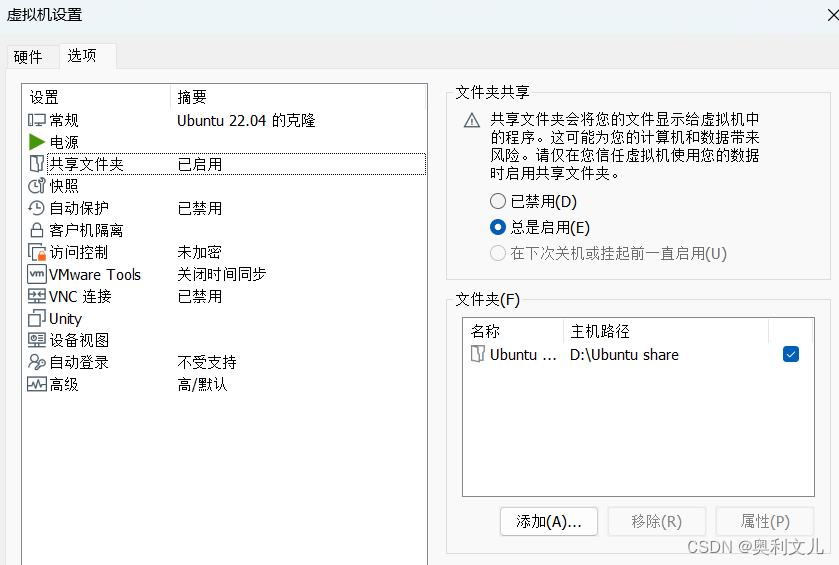Click the Snapshots (快照) clock-wrench icon

(36, 186)
